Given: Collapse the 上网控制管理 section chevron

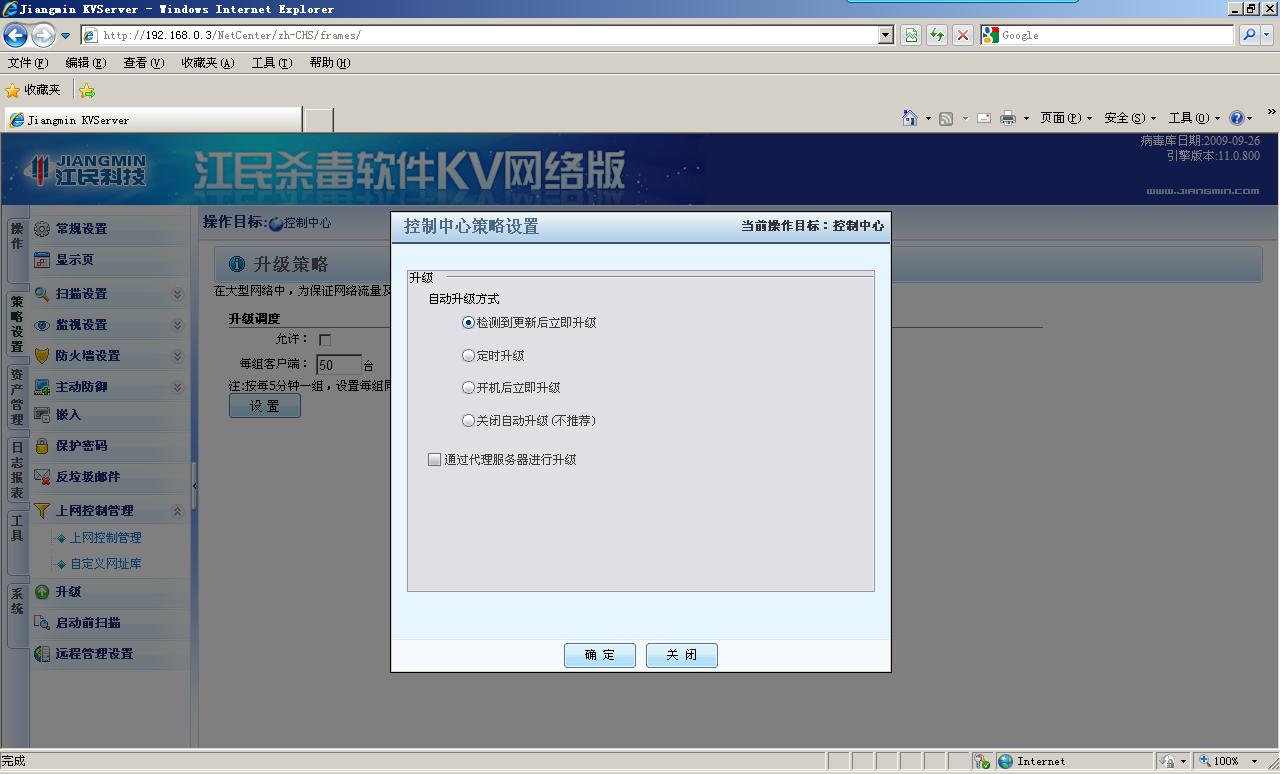Looking at the screenshot, I should pyautogui.click(x=177, y=511).
